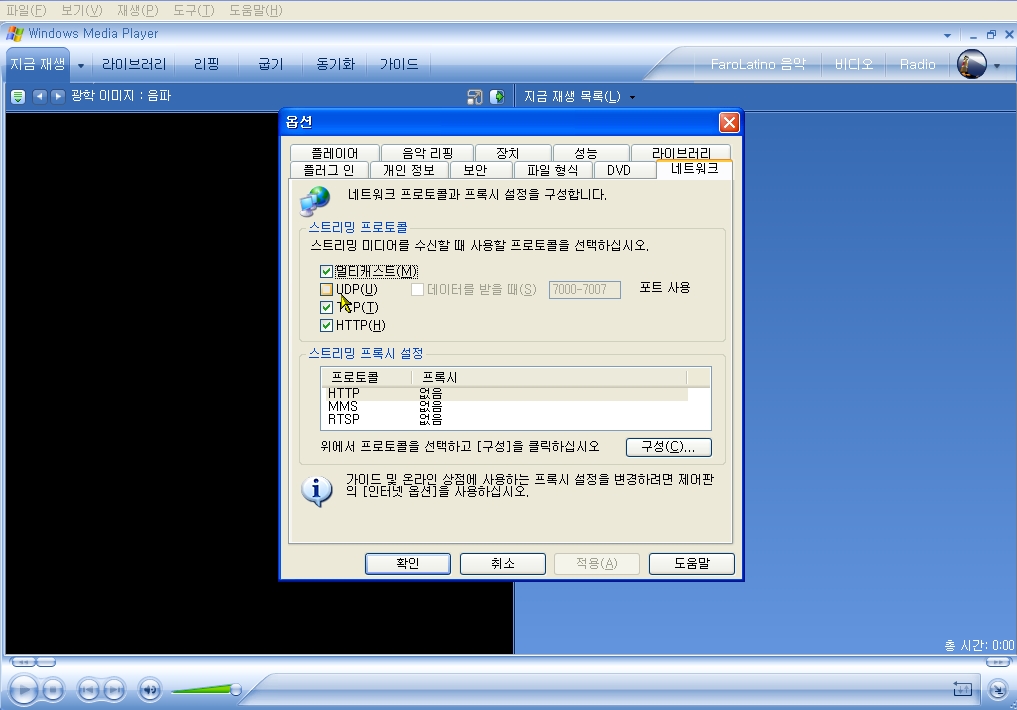Open the FaroLatino 음악 link
The height and width of the screenshot is (710, 1017).
758,64
